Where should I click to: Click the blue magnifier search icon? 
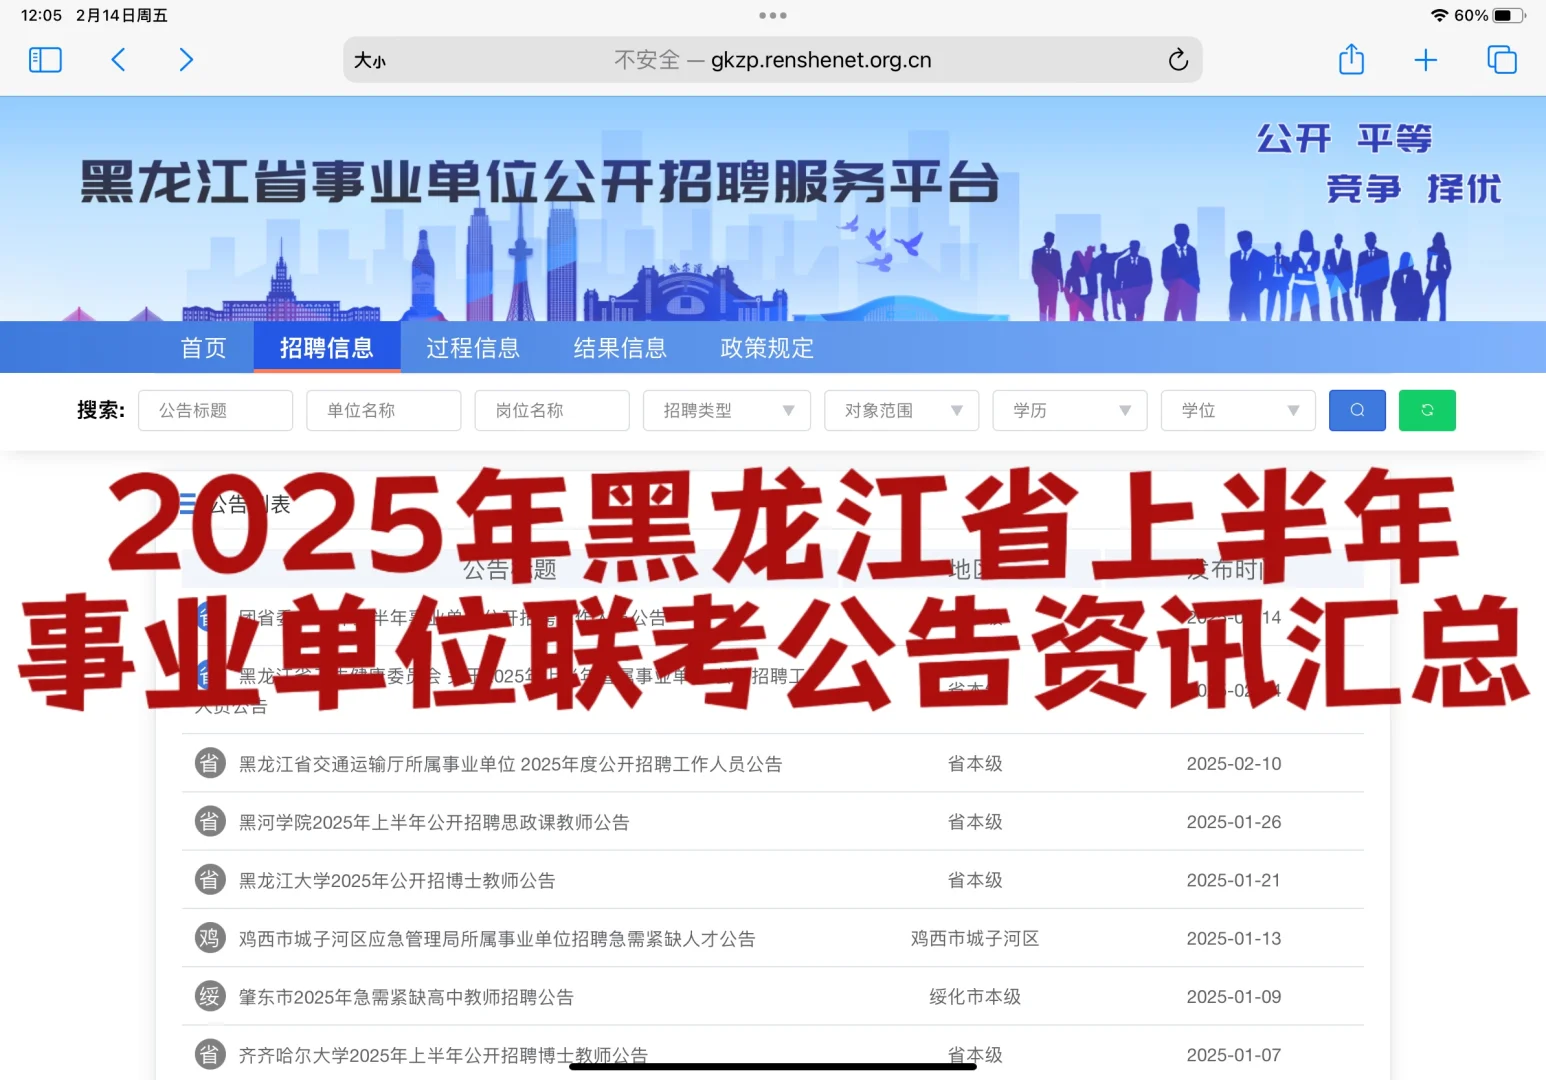click(1356, 410)
